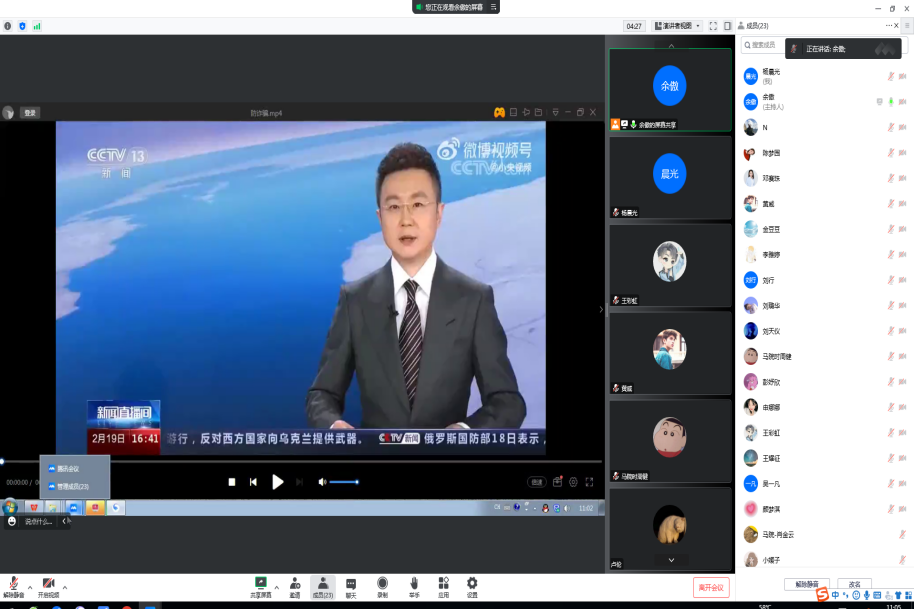Open the Apps (应用) icon
Viewport: 914px width, 609px height.
pos(443,584)
